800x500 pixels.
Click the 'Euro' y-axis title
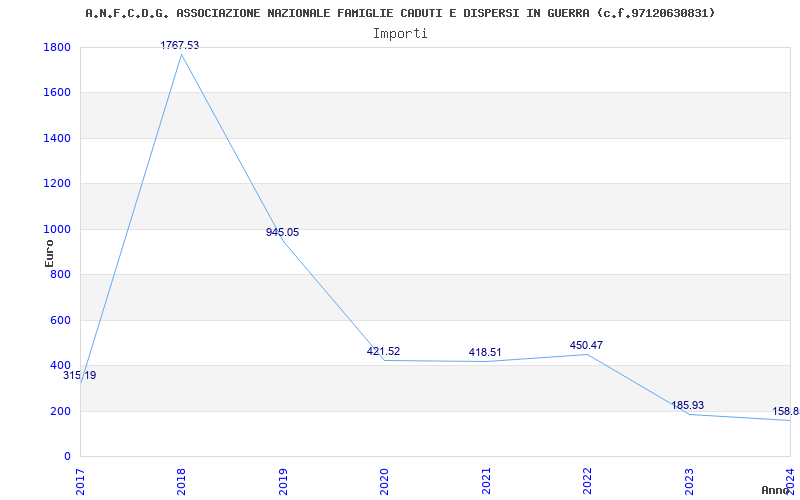pyautogui.click(x=49, y=253)
